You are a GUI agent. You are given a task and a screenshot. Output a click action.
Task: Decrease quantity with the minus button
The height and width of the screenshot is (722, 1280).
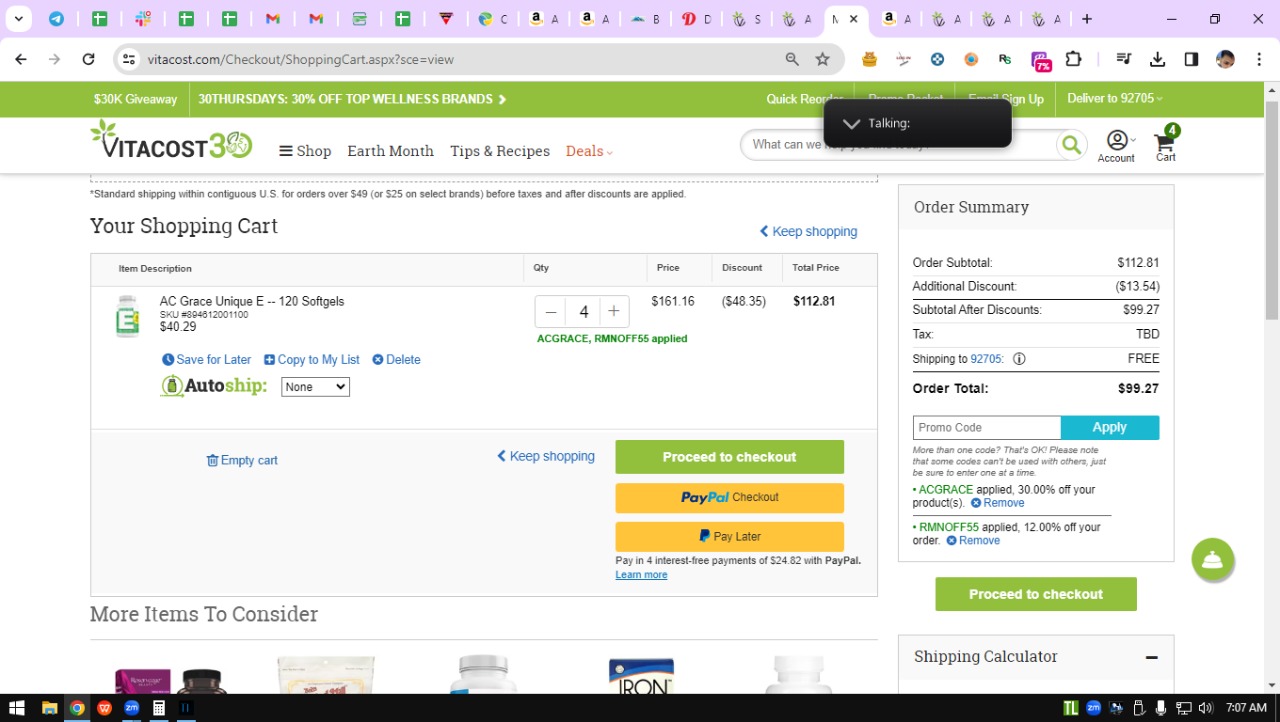[x=550, y=312]
